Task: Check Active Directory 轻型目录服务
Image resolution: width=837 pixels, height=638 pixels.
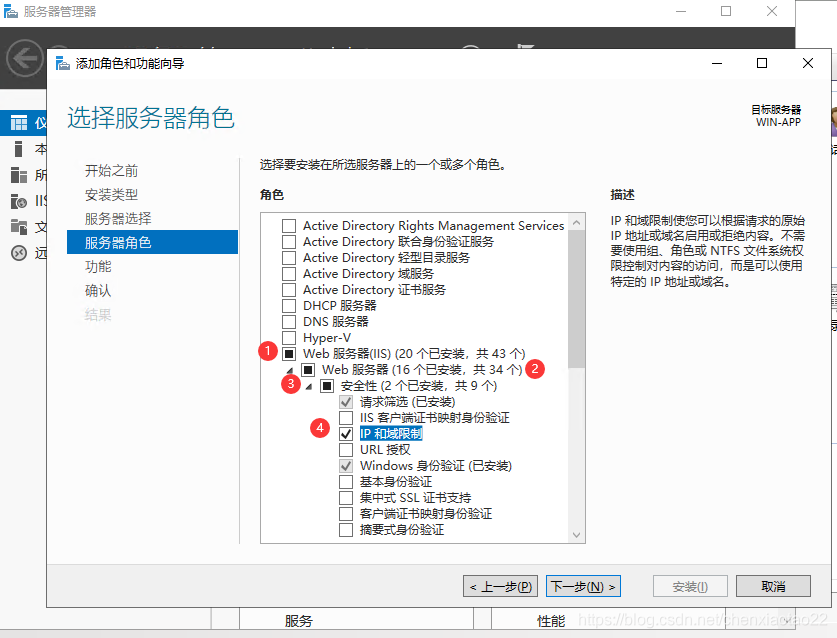Action: point(289,258)
